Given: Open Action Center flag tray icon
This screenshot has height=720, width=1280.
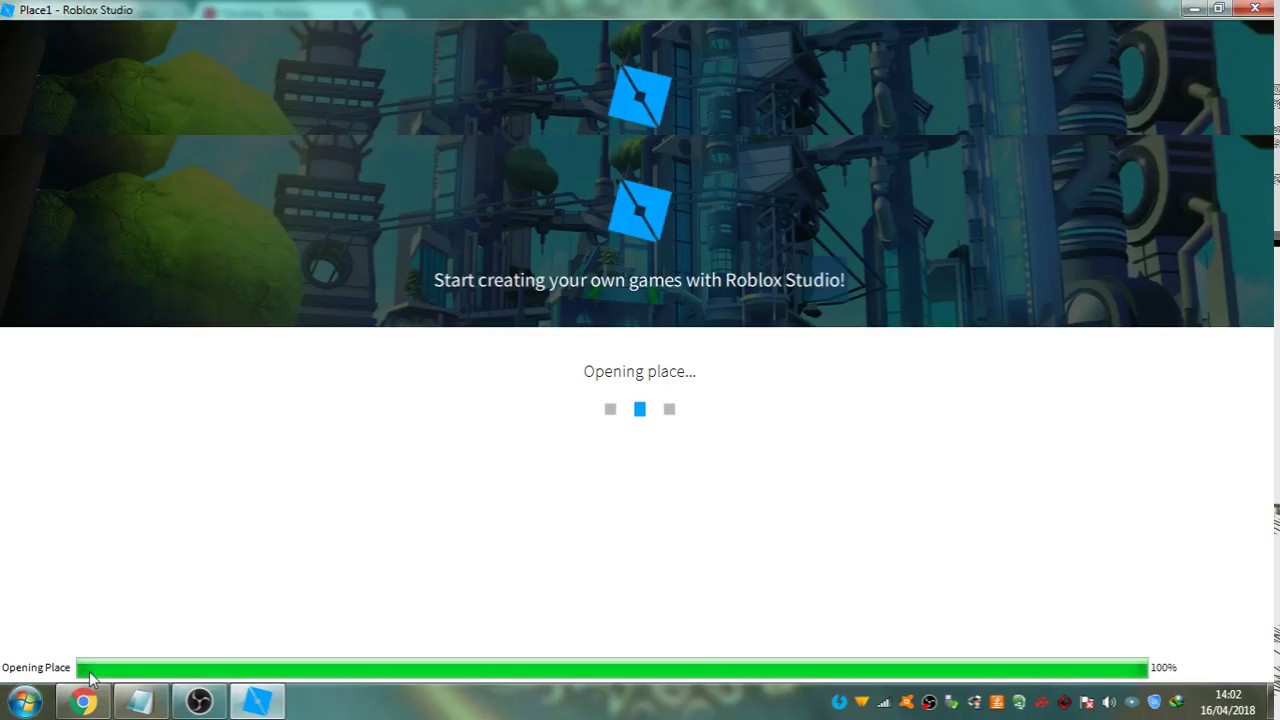Looking at the screenshot, I should click(x=1087, y=702).
